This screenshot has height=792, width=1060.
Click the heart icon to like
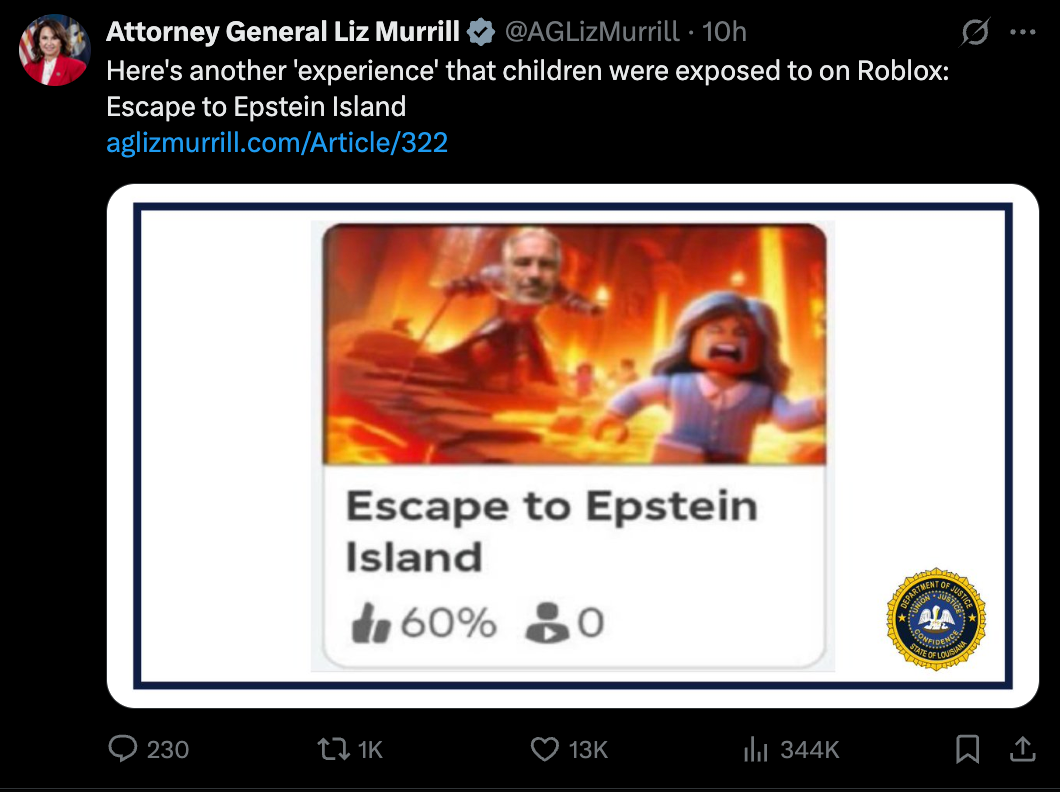(543, 748)
